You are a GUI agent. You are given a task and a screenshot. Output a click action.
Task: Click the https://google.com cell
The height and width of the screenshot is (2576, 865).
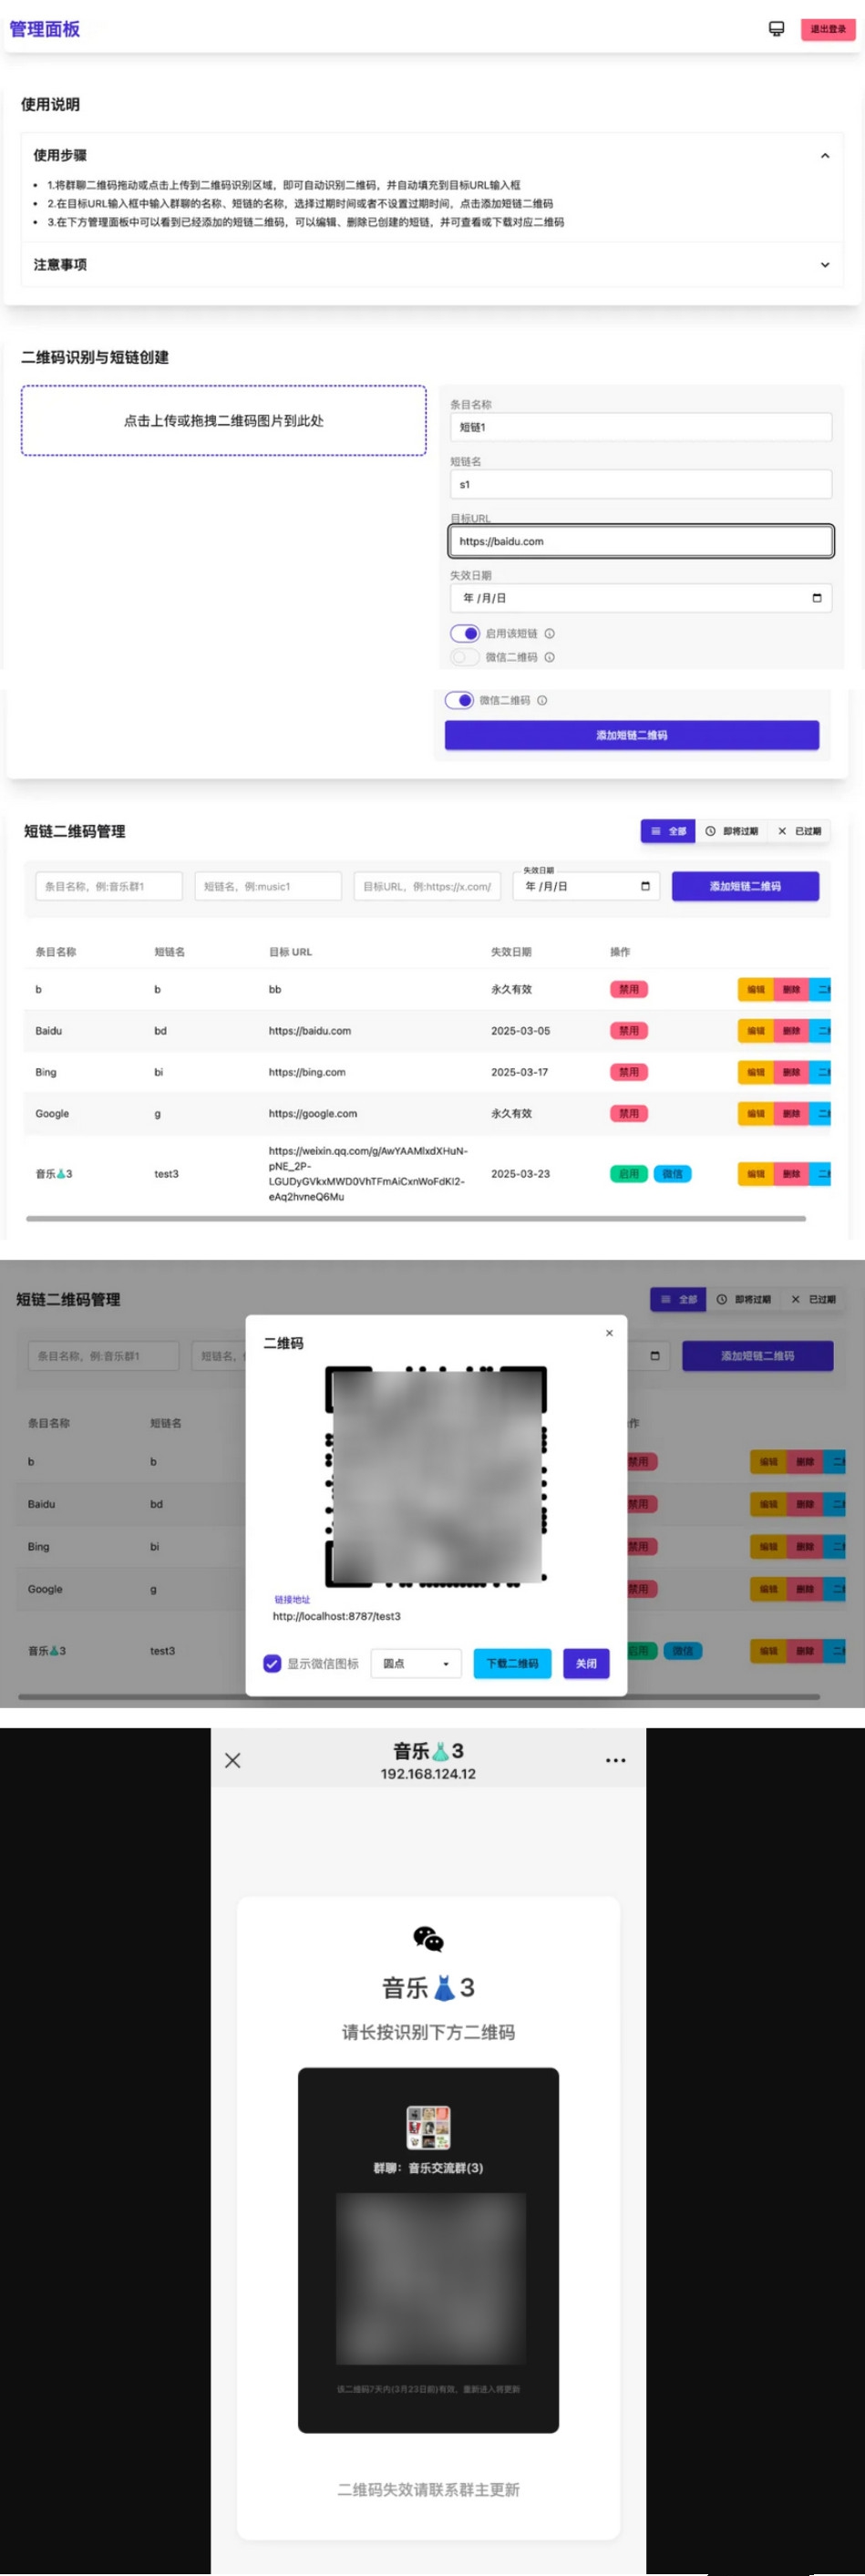pos(313,1113)
